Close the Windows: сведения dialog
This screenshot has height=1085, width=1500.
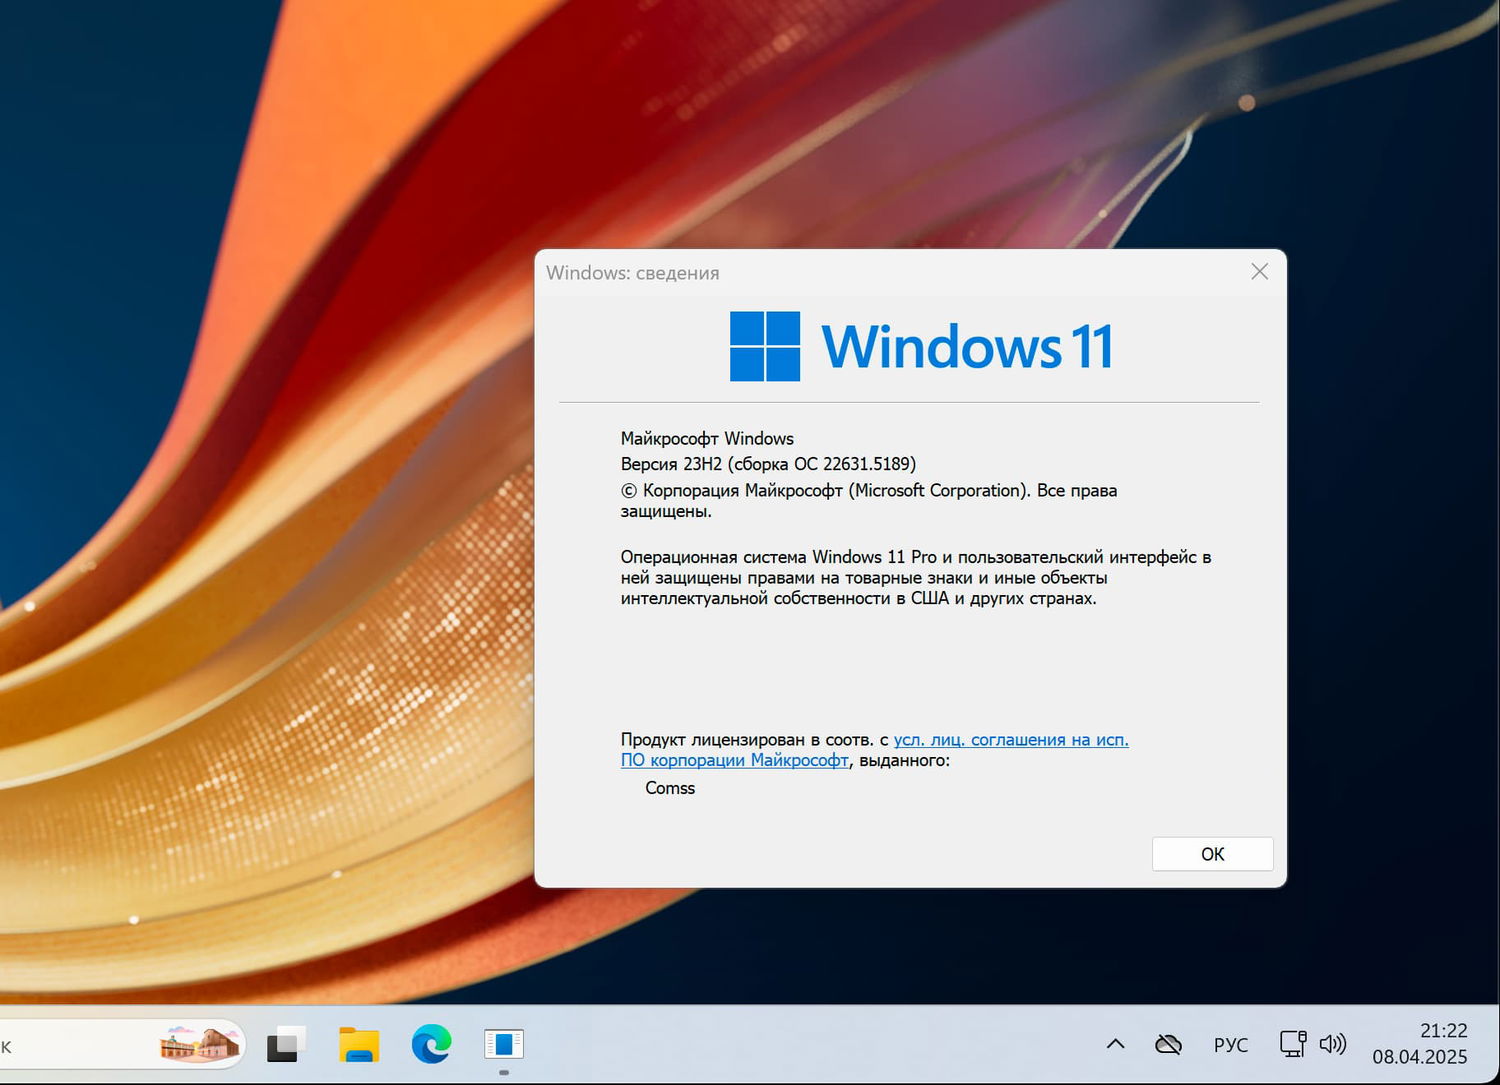[x=1258, y=271]
